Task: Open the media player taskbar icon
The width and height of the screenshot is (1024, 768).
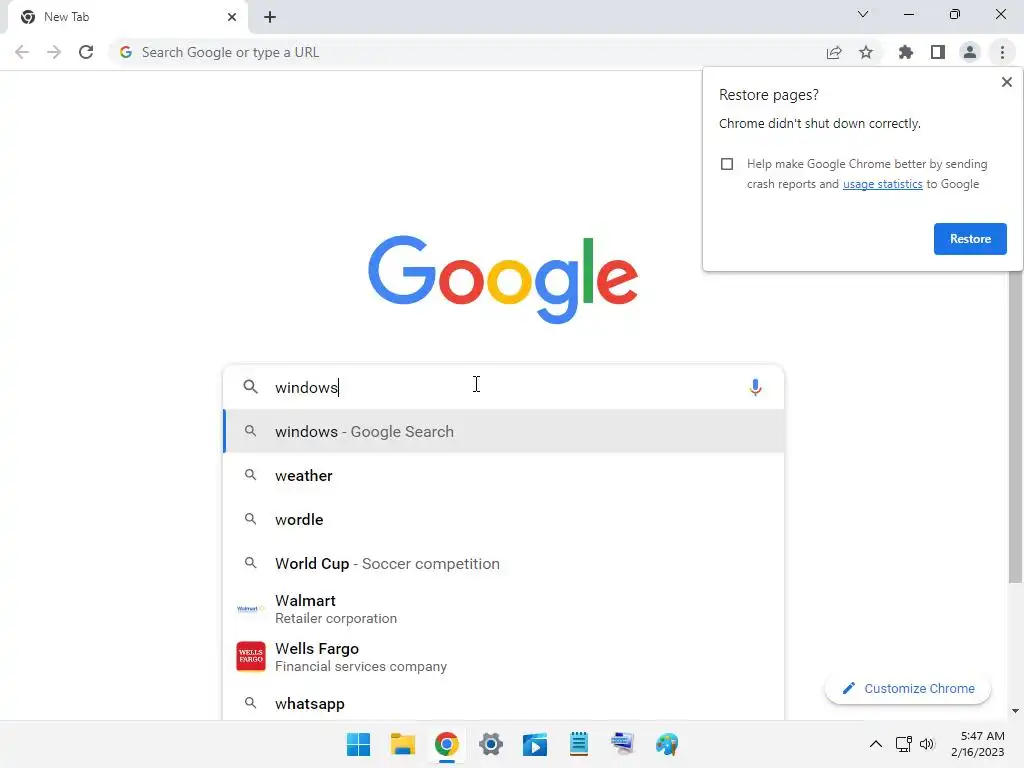Action: (535, 744)
